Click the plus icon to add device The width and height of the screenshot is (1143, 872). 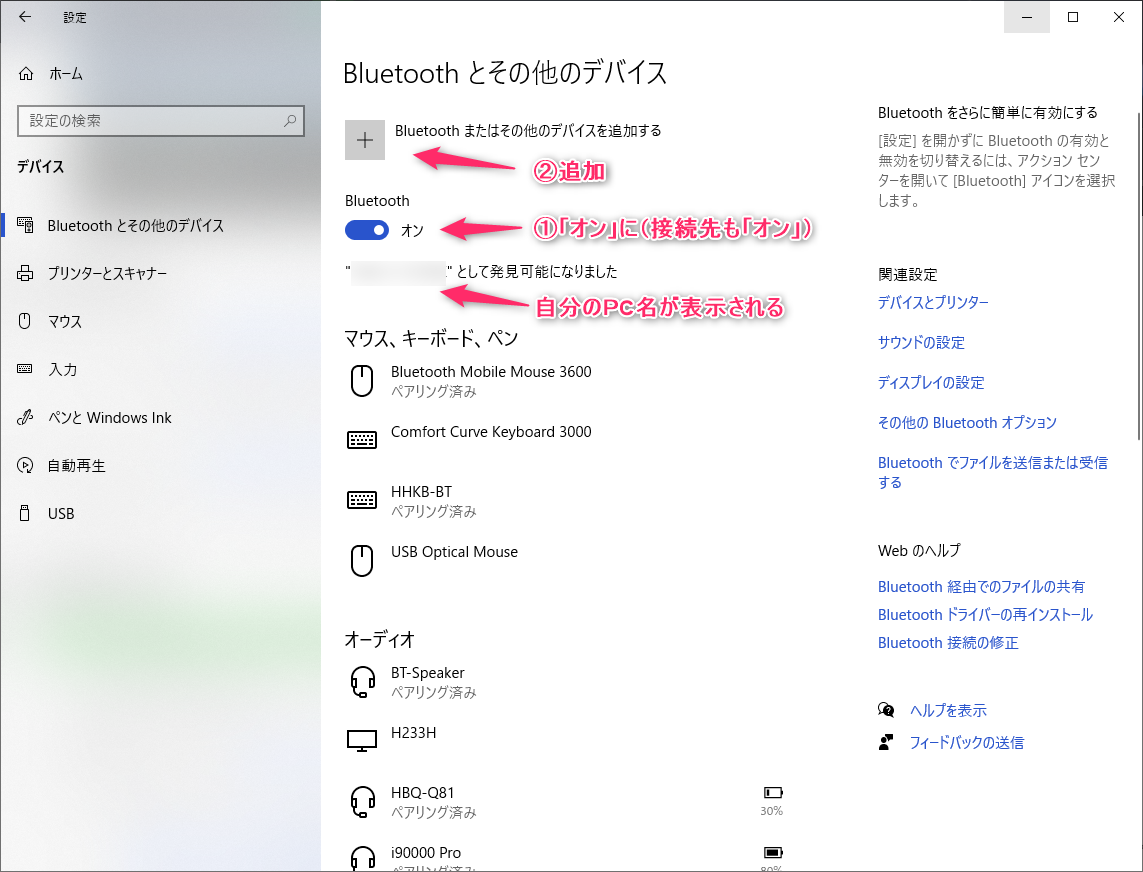coord(364,140)
